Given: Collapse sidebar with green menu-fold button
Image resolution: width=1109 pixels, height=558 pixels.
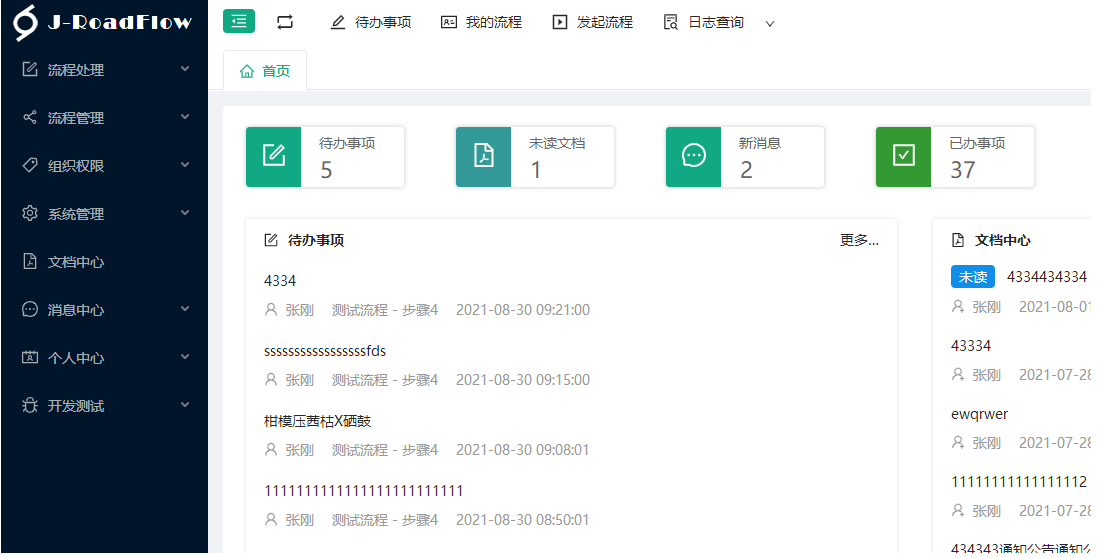Looking at the screenshot, I should (239, 21).
